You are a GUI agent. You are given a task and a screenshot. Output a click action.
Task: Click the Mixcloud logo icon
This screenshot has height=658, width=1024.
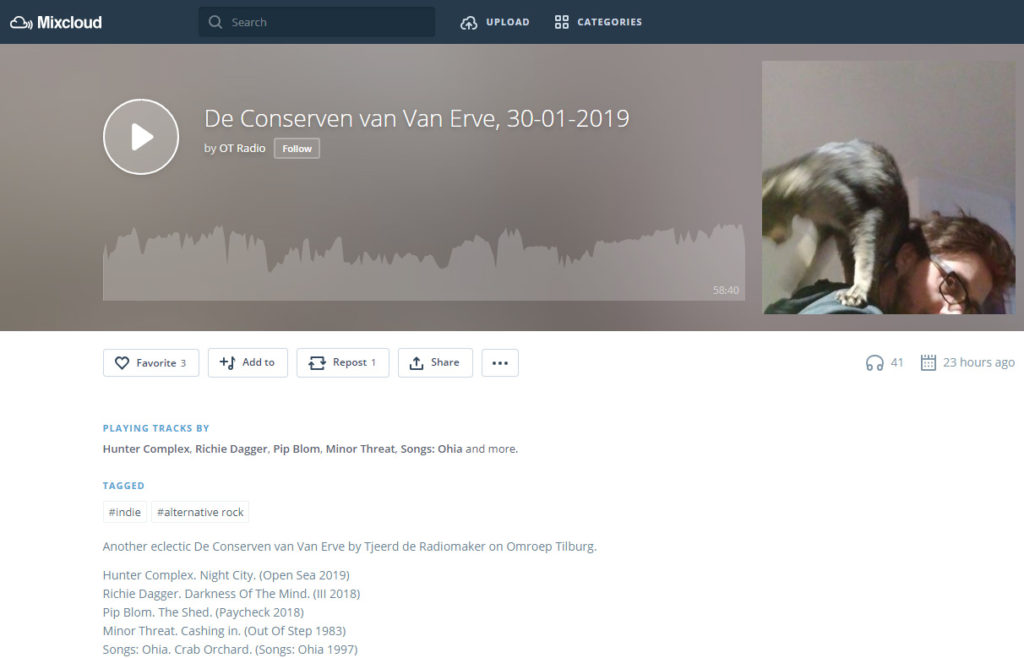point(21,23)
